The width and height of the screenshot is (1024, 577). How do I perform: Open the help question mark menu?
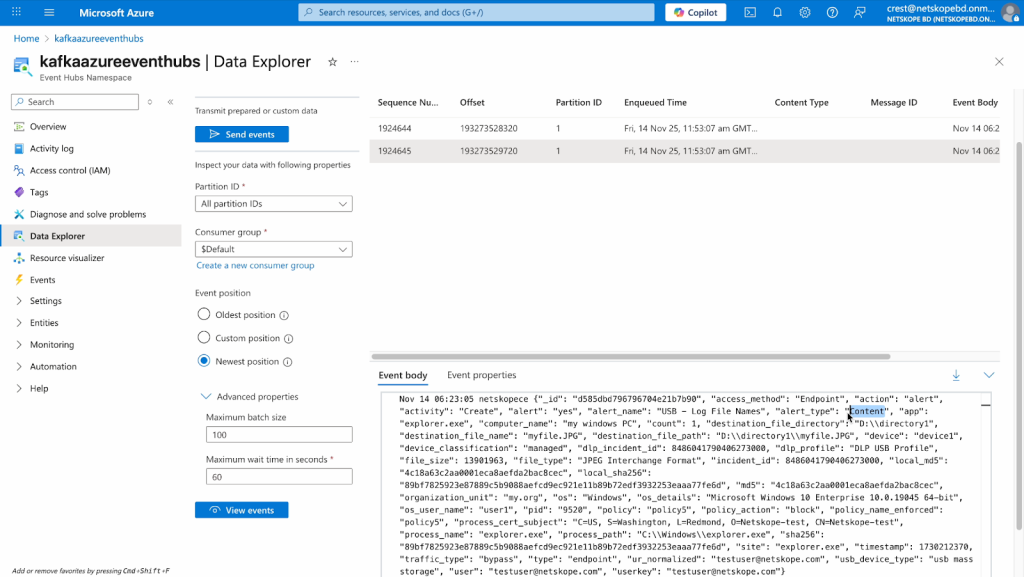(x=832, y=12)
